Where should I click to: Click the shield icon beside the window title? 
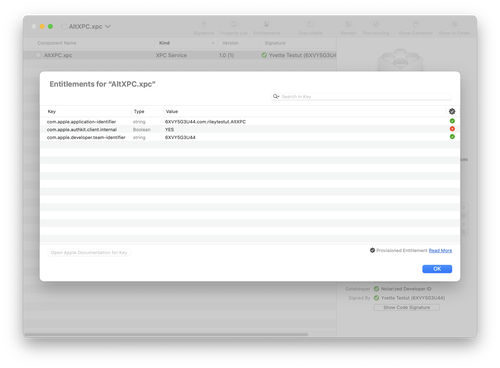64,26
